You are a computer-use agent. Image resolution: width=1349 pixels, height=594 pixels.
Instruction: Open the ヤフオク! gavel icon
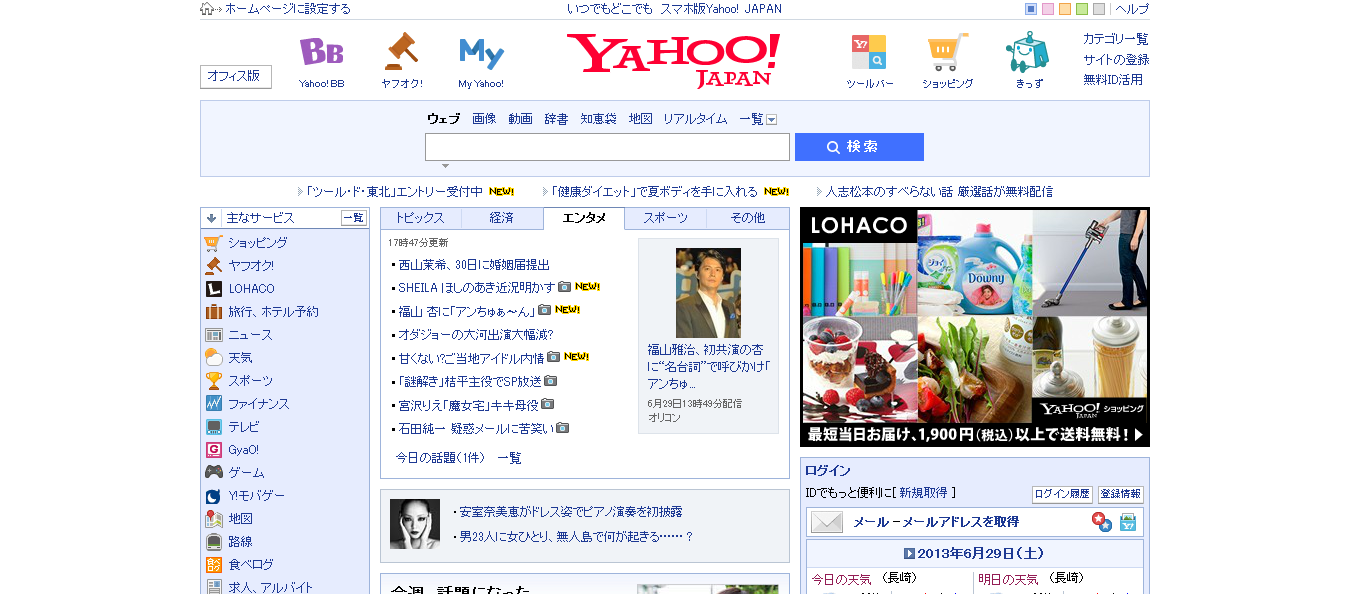coord(401,51)
